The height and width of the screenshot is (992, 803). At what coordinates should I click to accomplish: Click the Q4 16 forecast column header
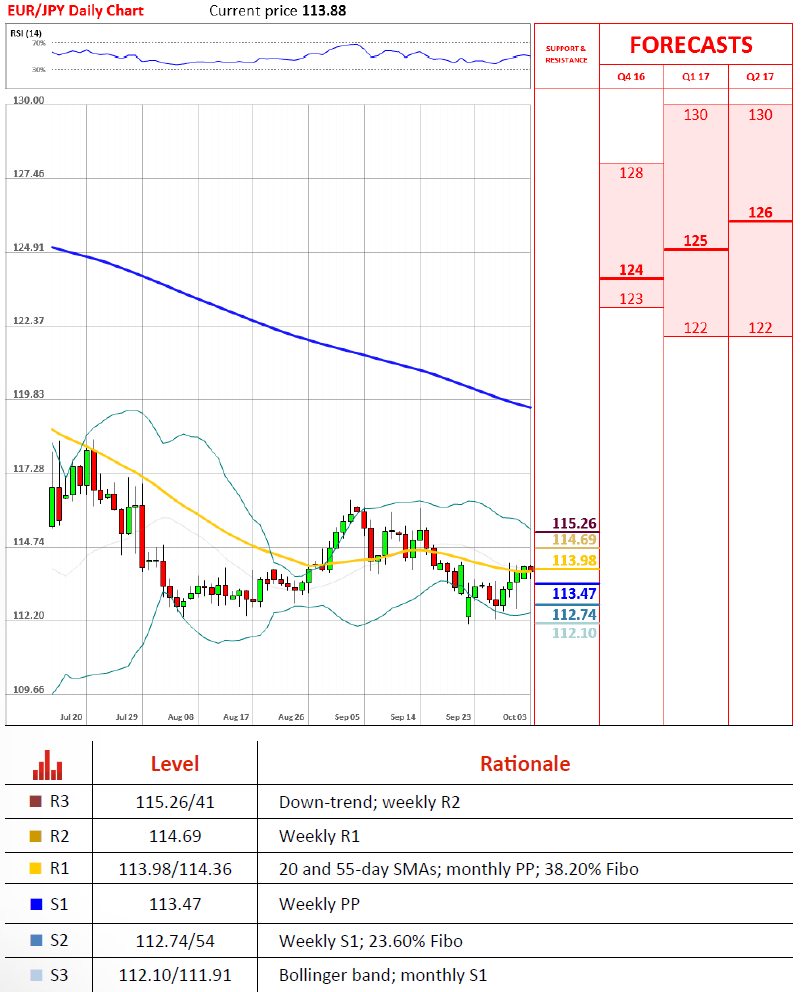(x=631, y=77)
